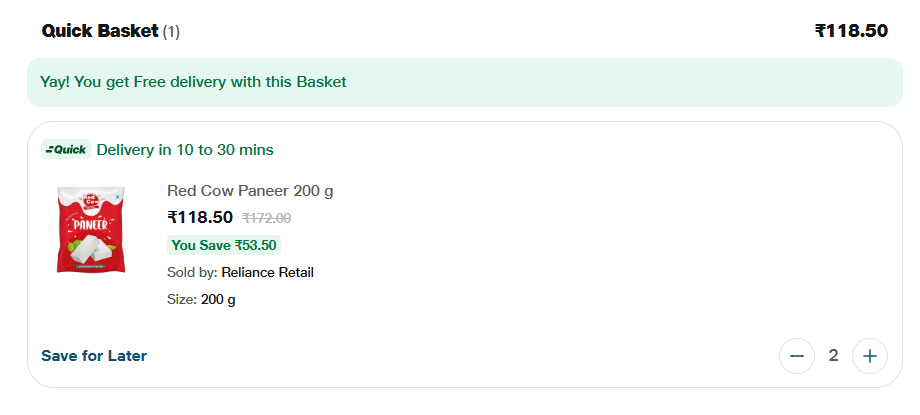Click the basket item count (1)
This screenshot has width=920, height=415.
point(171,32)
